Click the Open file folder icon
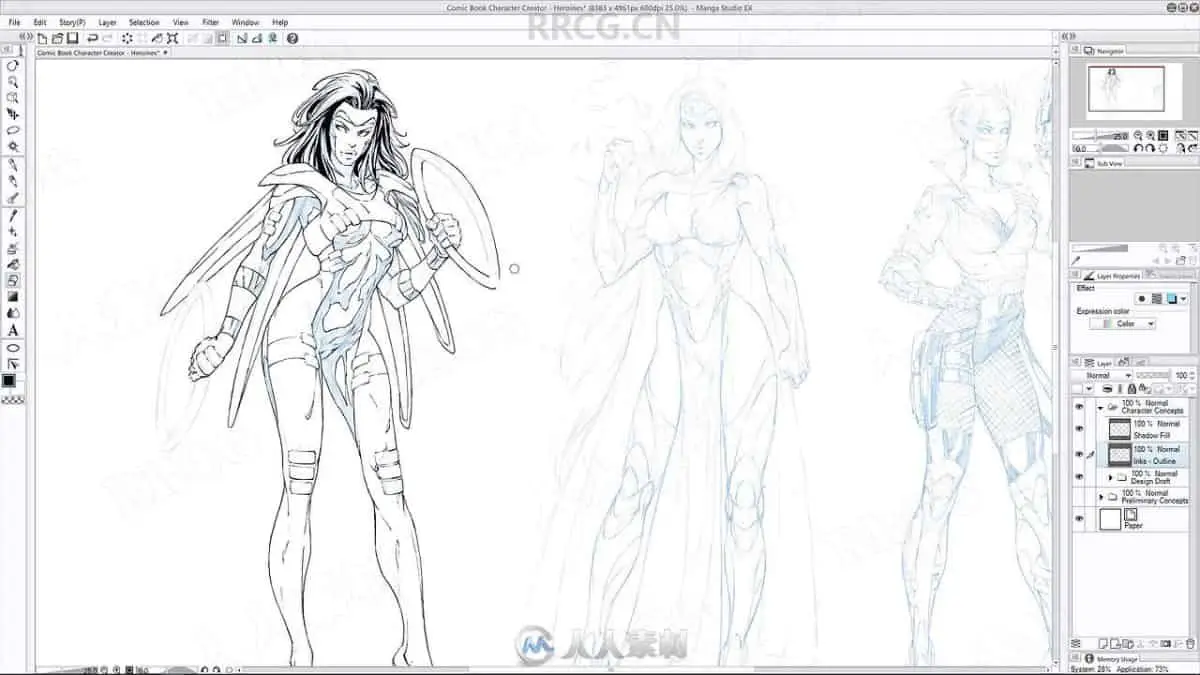Screen dimensions: 1200x675 pos(57,38)
